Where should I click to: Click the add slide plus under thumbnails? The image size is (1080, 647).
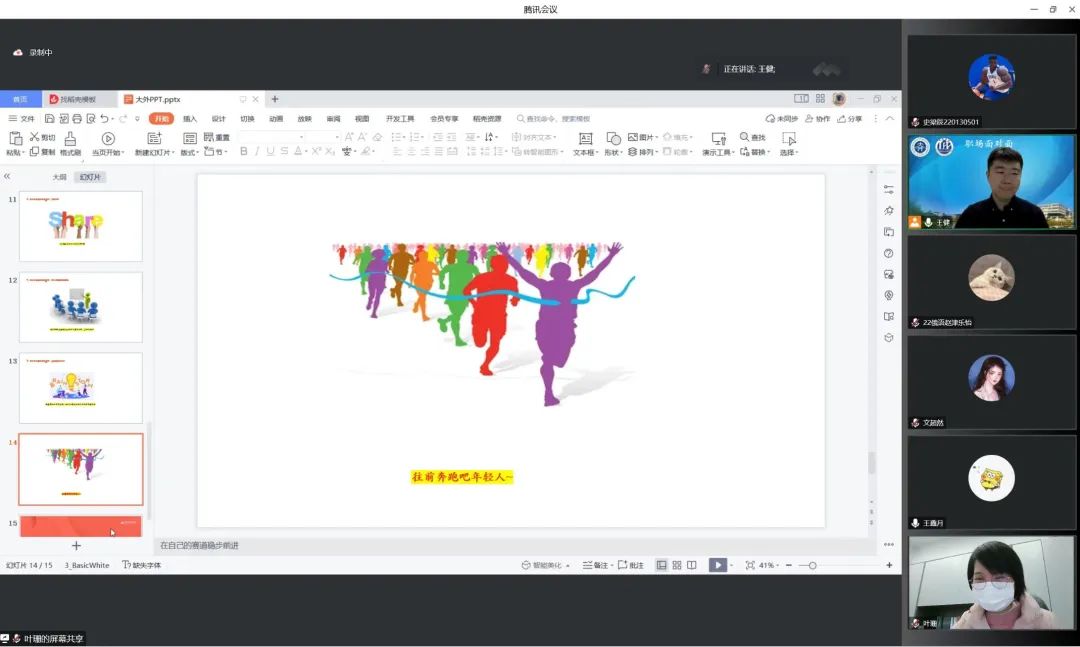click(76, 545)
